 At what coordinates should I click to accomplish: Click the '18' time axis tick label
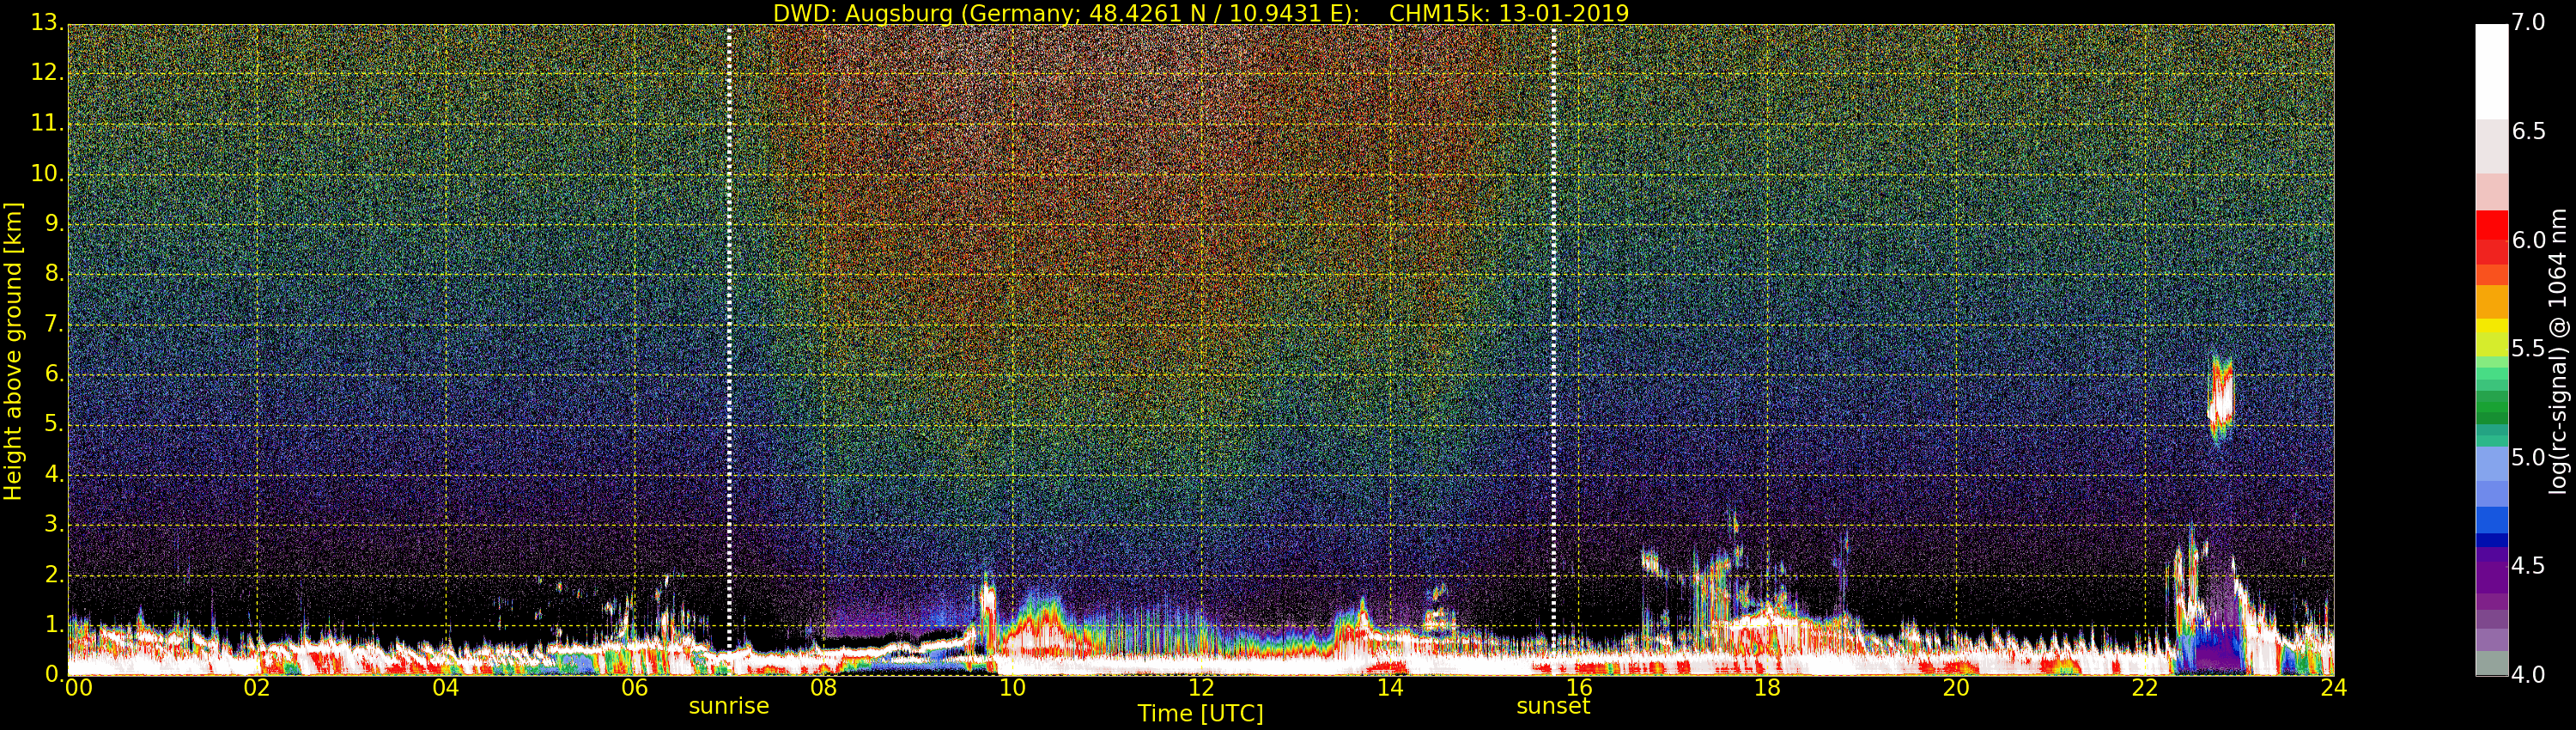point(1768,688)
